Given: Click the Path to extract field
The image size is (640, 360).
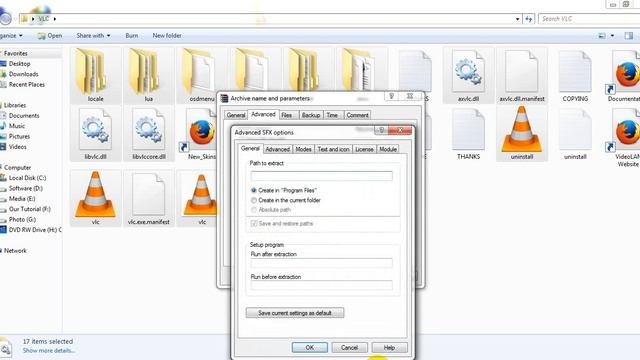Looking at the screenshot, I should pyautogui.click(x=322, y=176).
